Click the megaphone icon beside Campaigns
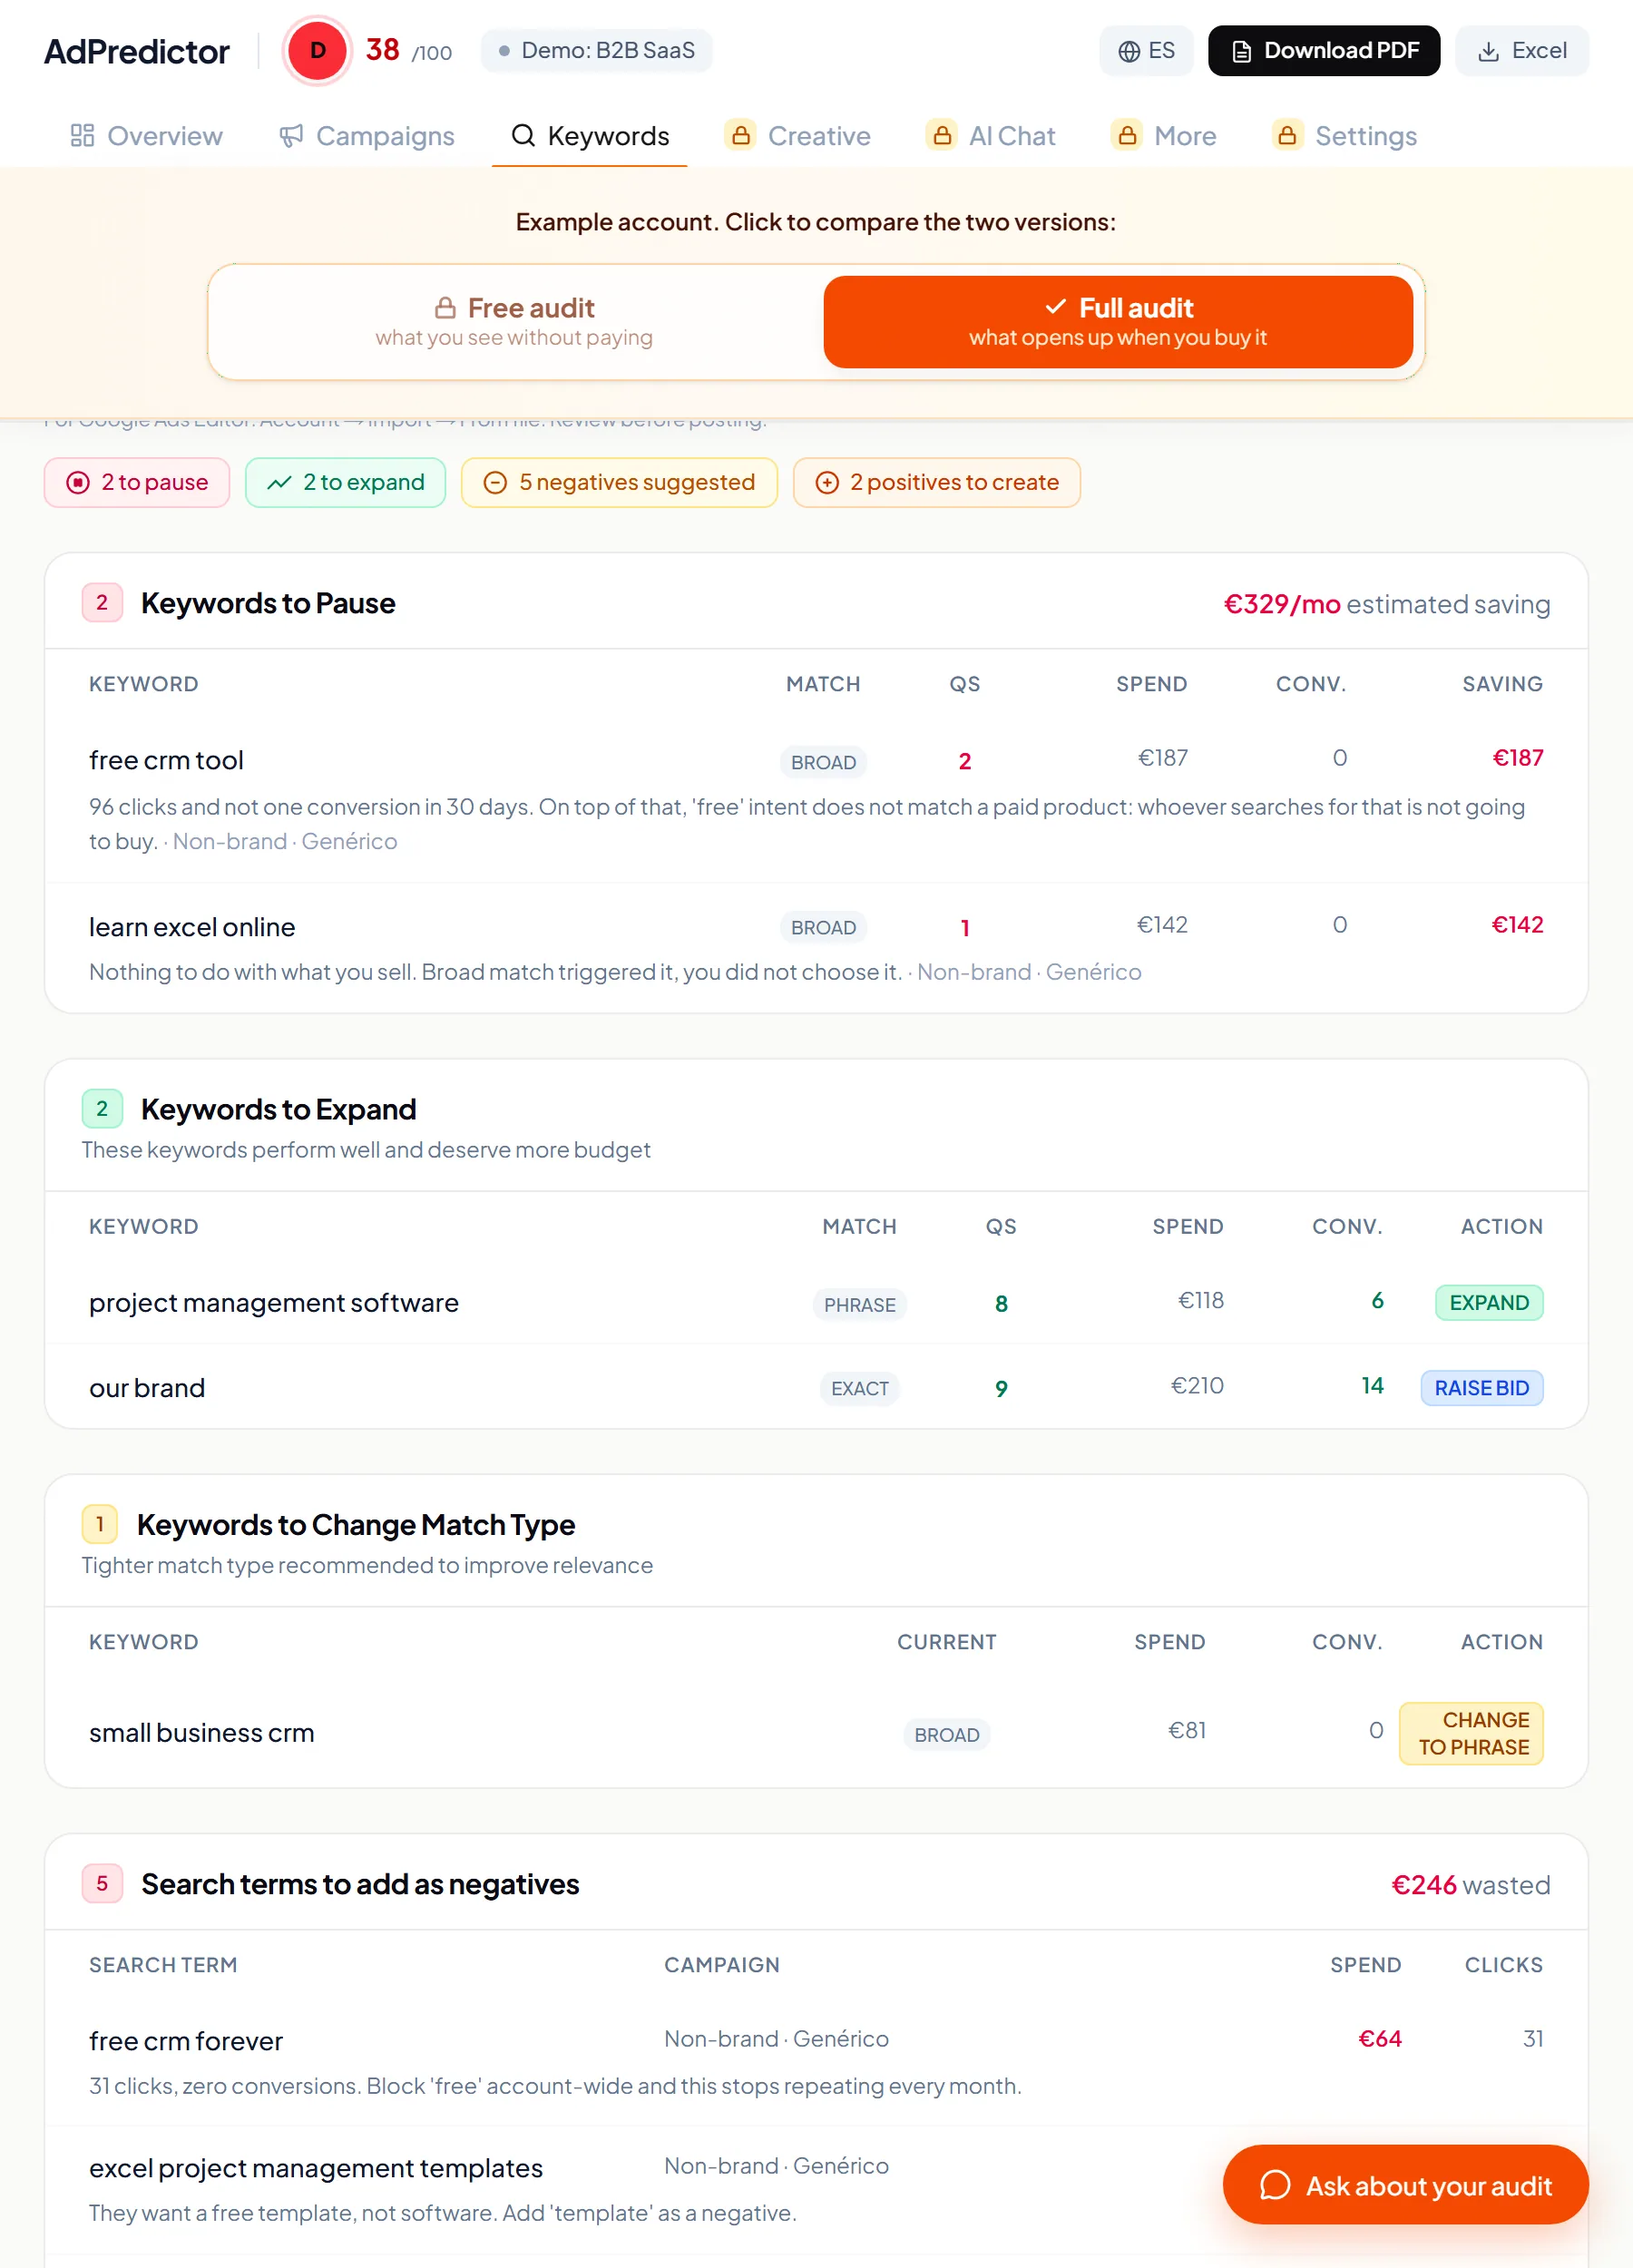 tap(291, 135)
